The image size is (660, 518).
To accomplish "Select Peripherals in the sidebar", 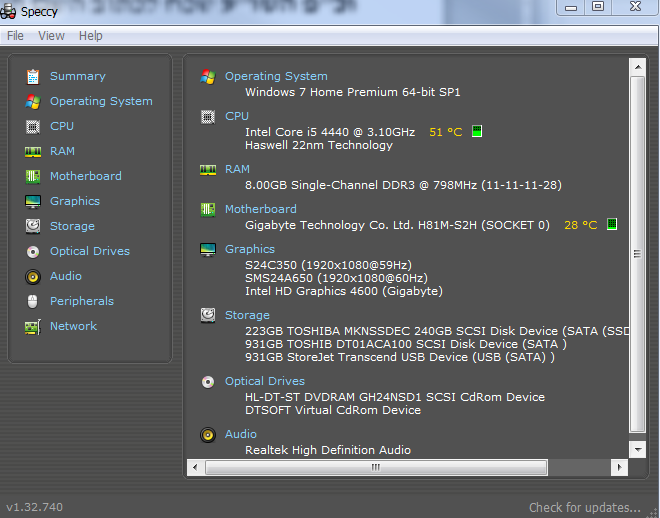I will (82, 301).
